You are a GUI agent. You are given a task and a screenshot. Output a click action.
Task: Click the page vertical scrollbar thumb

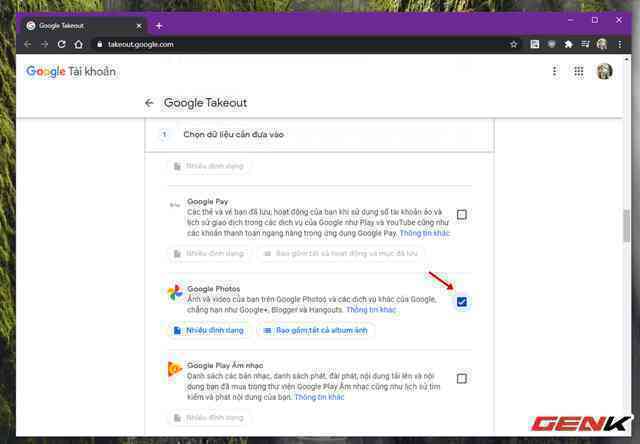click(x=627, y=225)
